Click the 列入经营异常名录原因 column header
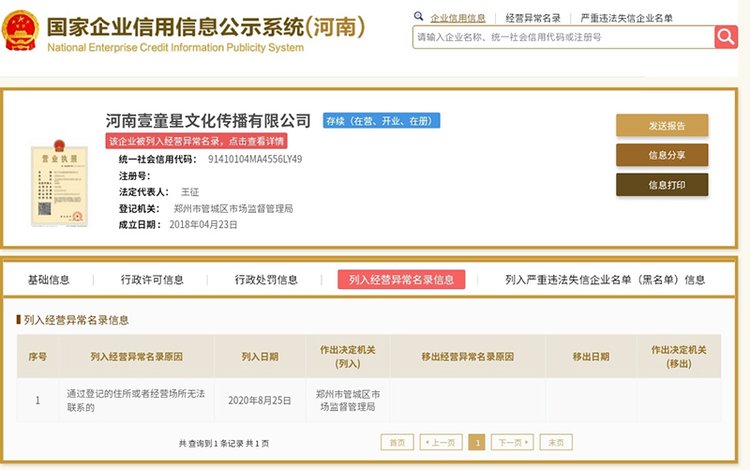The width and height of the screenshot is (750, 470). pos(136,357)
